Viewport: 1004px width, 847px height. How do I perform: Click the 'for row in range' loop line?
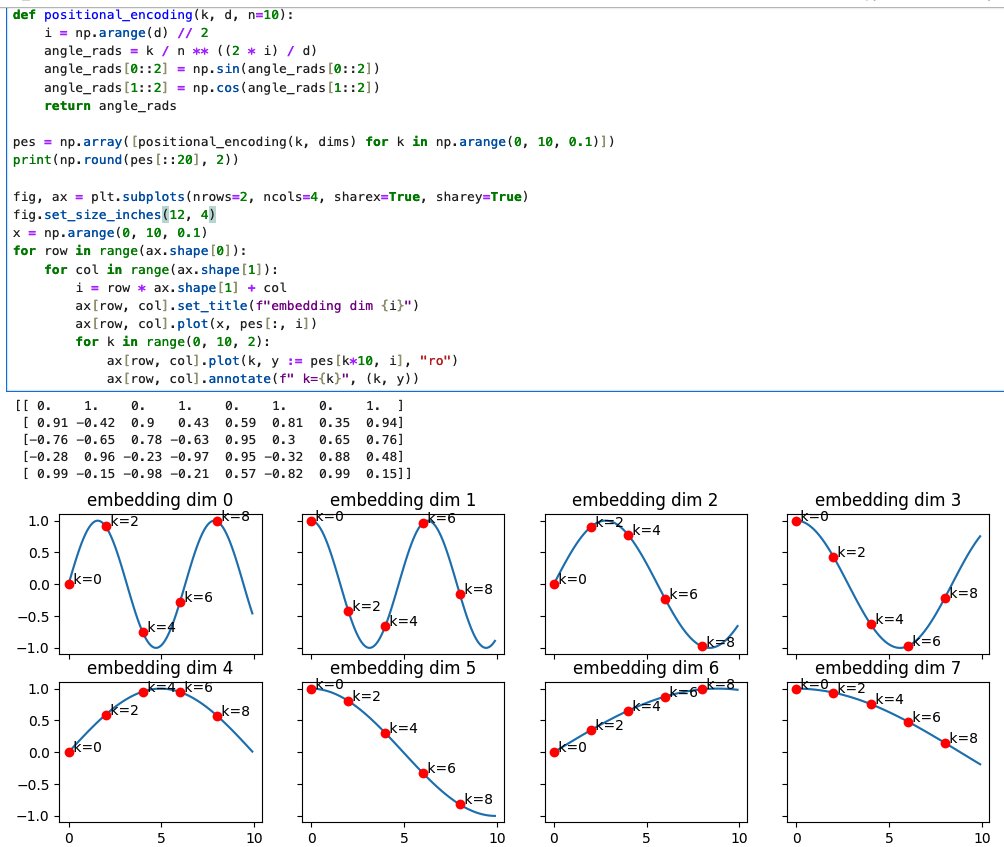(x=129, y=250)
